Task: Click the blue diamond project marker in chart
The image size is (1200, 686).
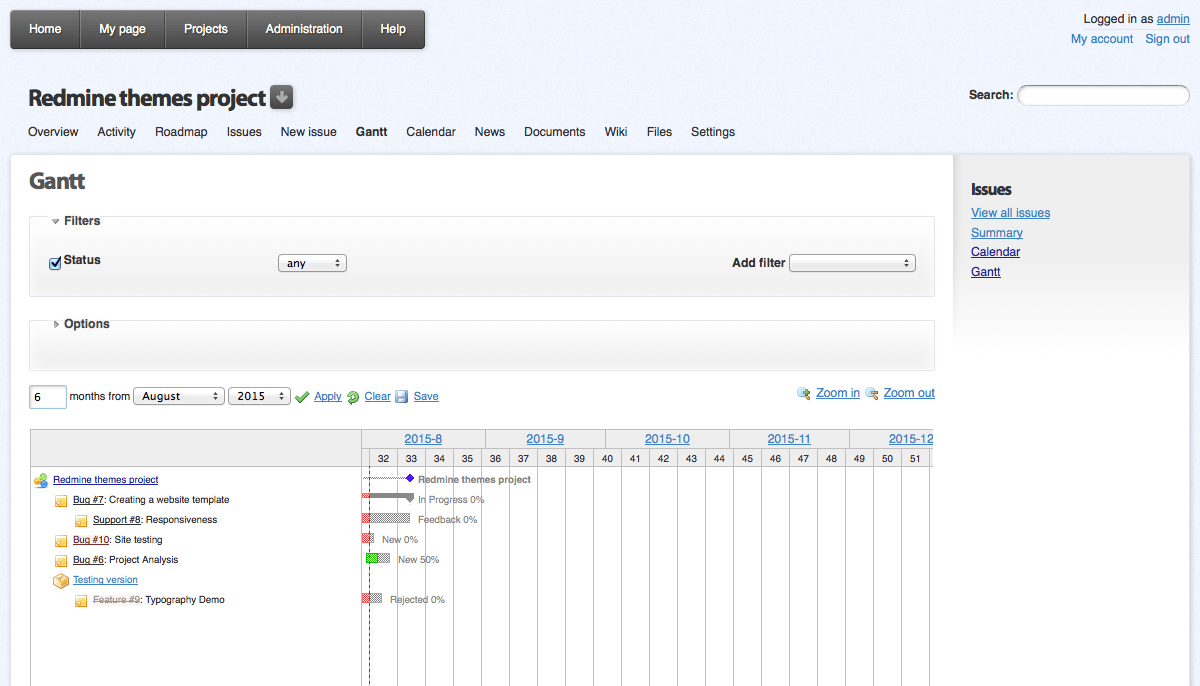Action: click(x=410, y=479)
